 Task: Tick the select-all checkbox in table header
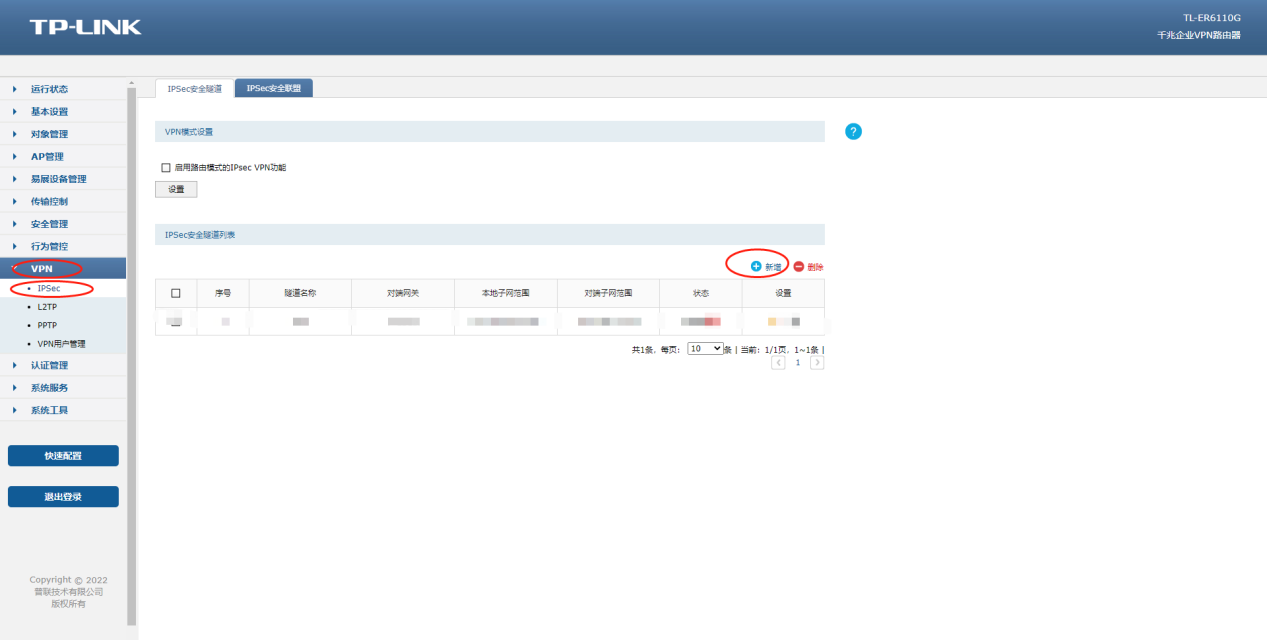tap(176, 293)
